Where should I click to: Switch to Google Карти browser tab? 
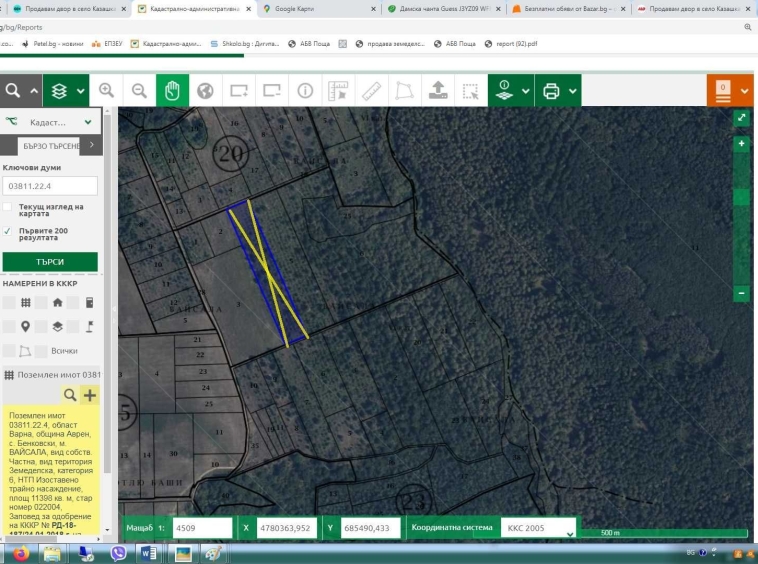(319, 9)
